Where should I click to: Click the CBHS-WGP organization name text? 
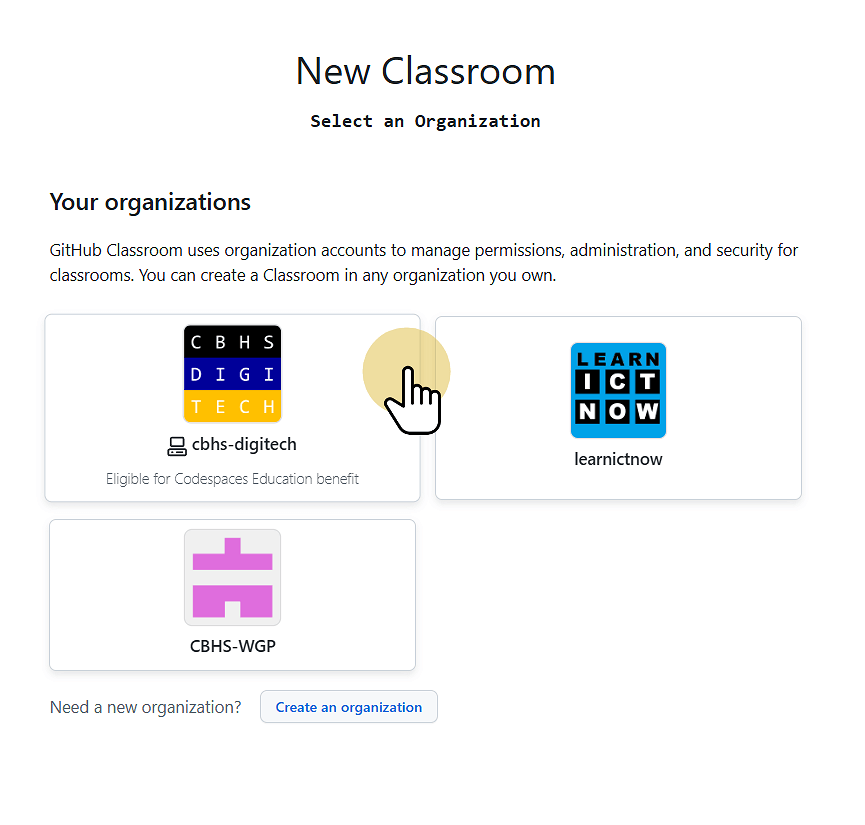(x=232, y=646)
